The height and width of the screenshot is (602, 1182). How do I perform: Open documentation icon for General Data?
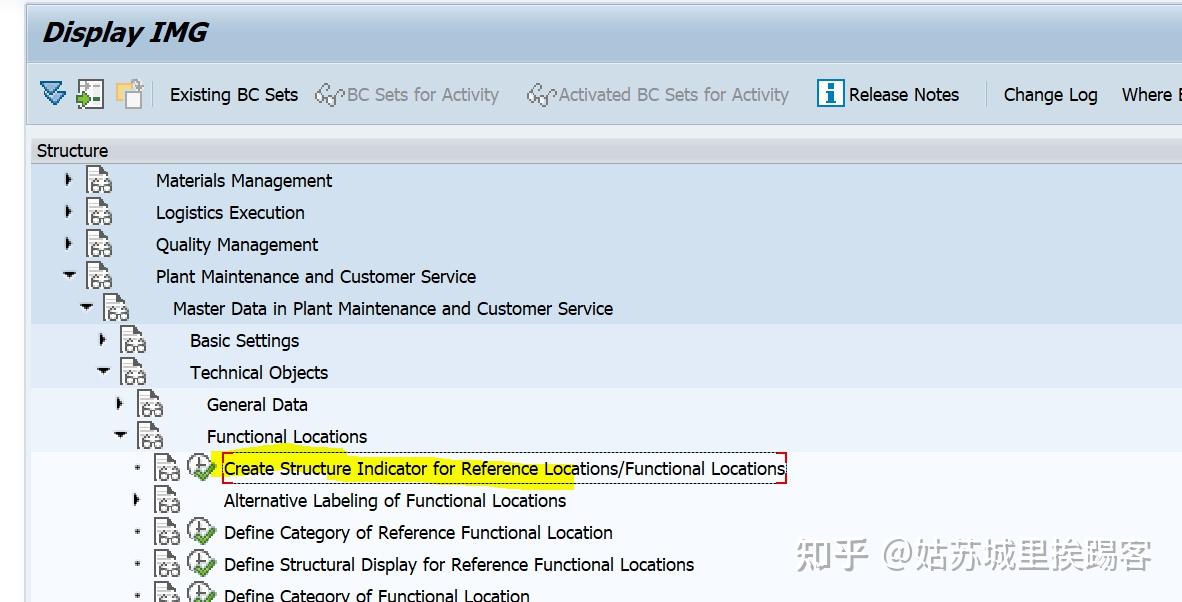pos(149,404)
